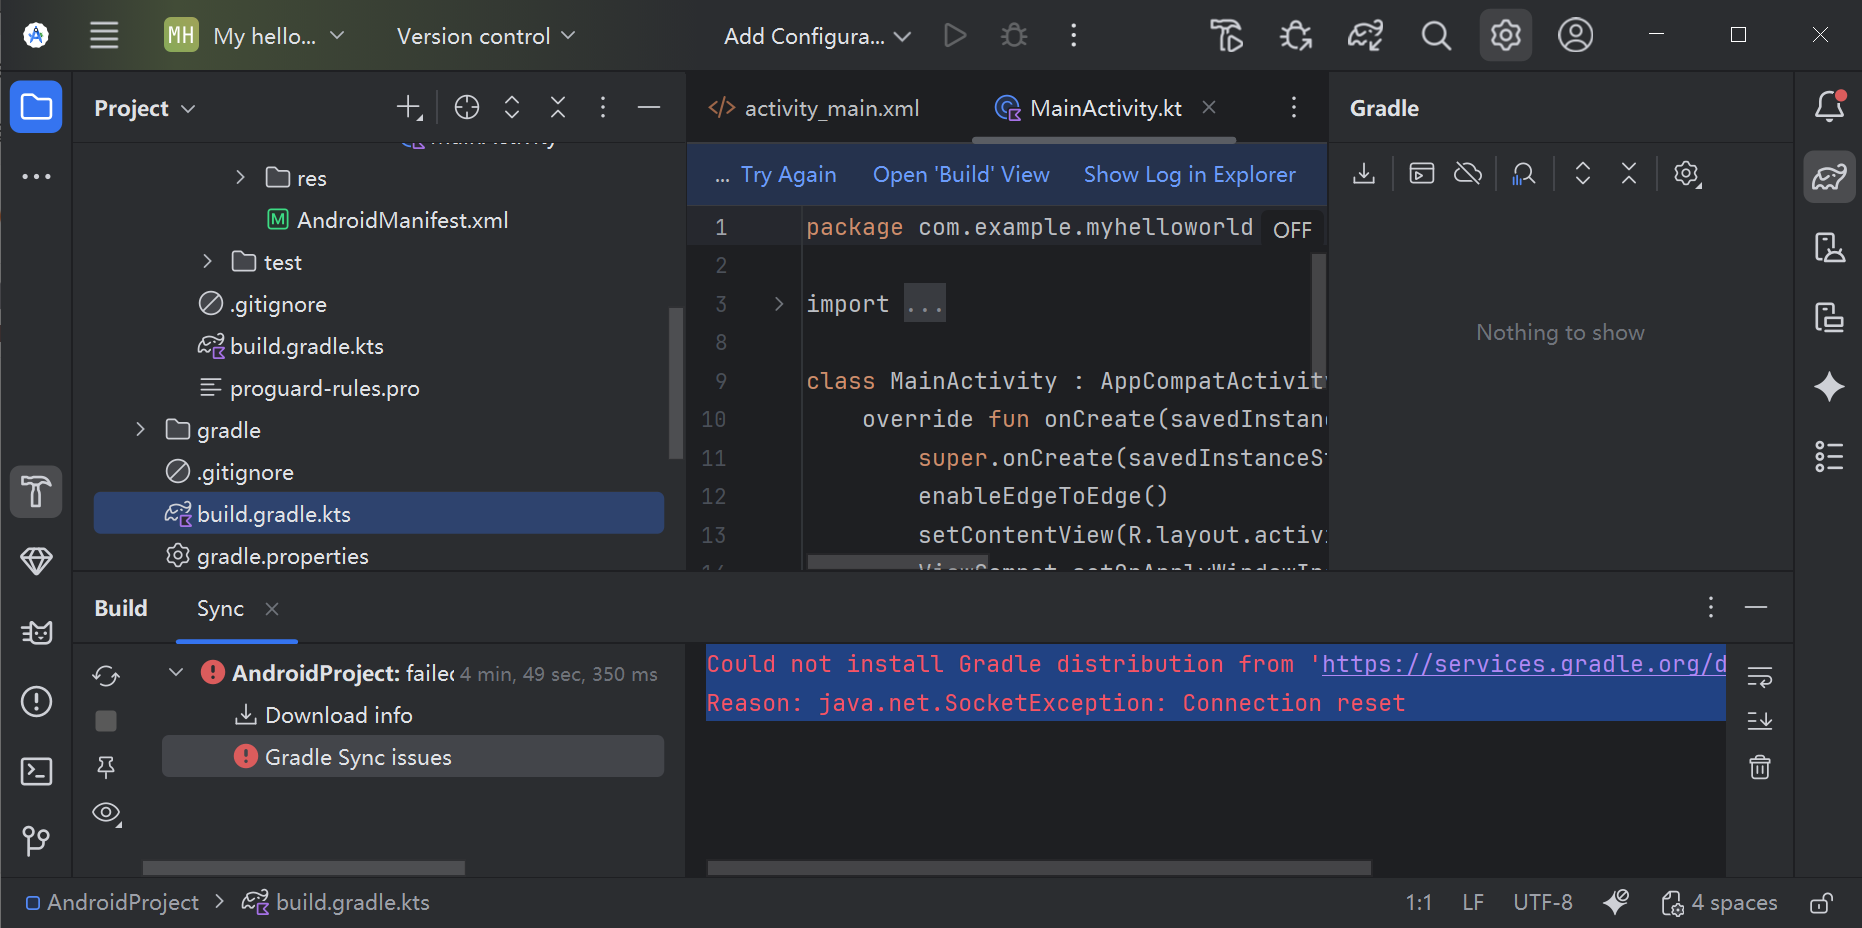The image size is (1862, 928).
Task: Click Download sources icon in Gradle panel
Action: point(1364,174)
